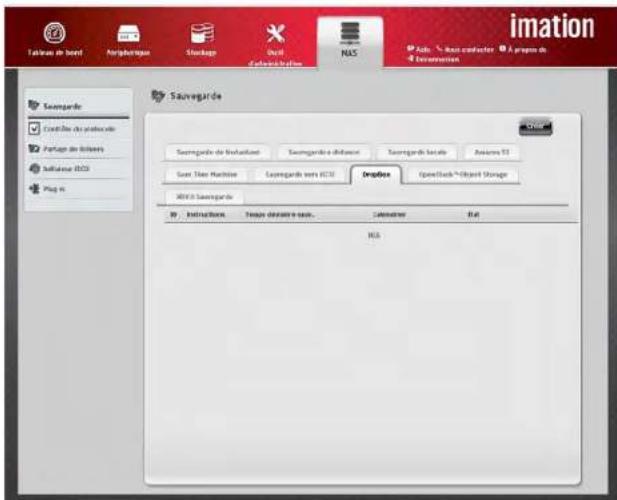Open Plug-in in the sidebar

(x=78, y=189)
